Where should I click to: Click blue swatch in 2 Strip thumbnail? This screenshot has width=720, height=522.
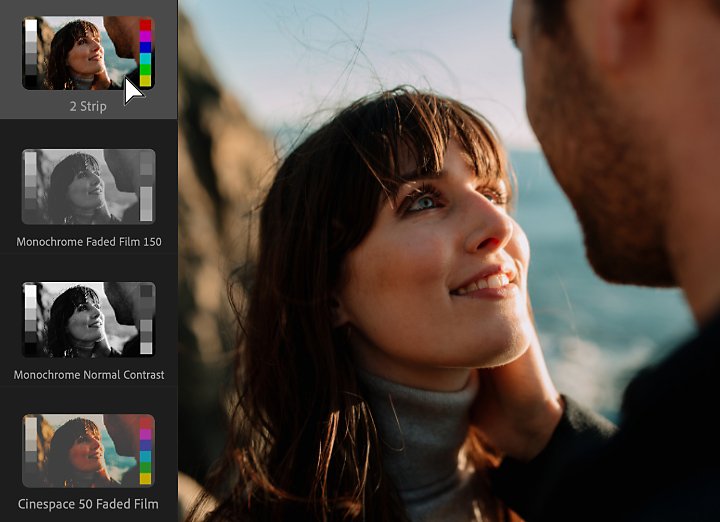click(x=146, y=47)
